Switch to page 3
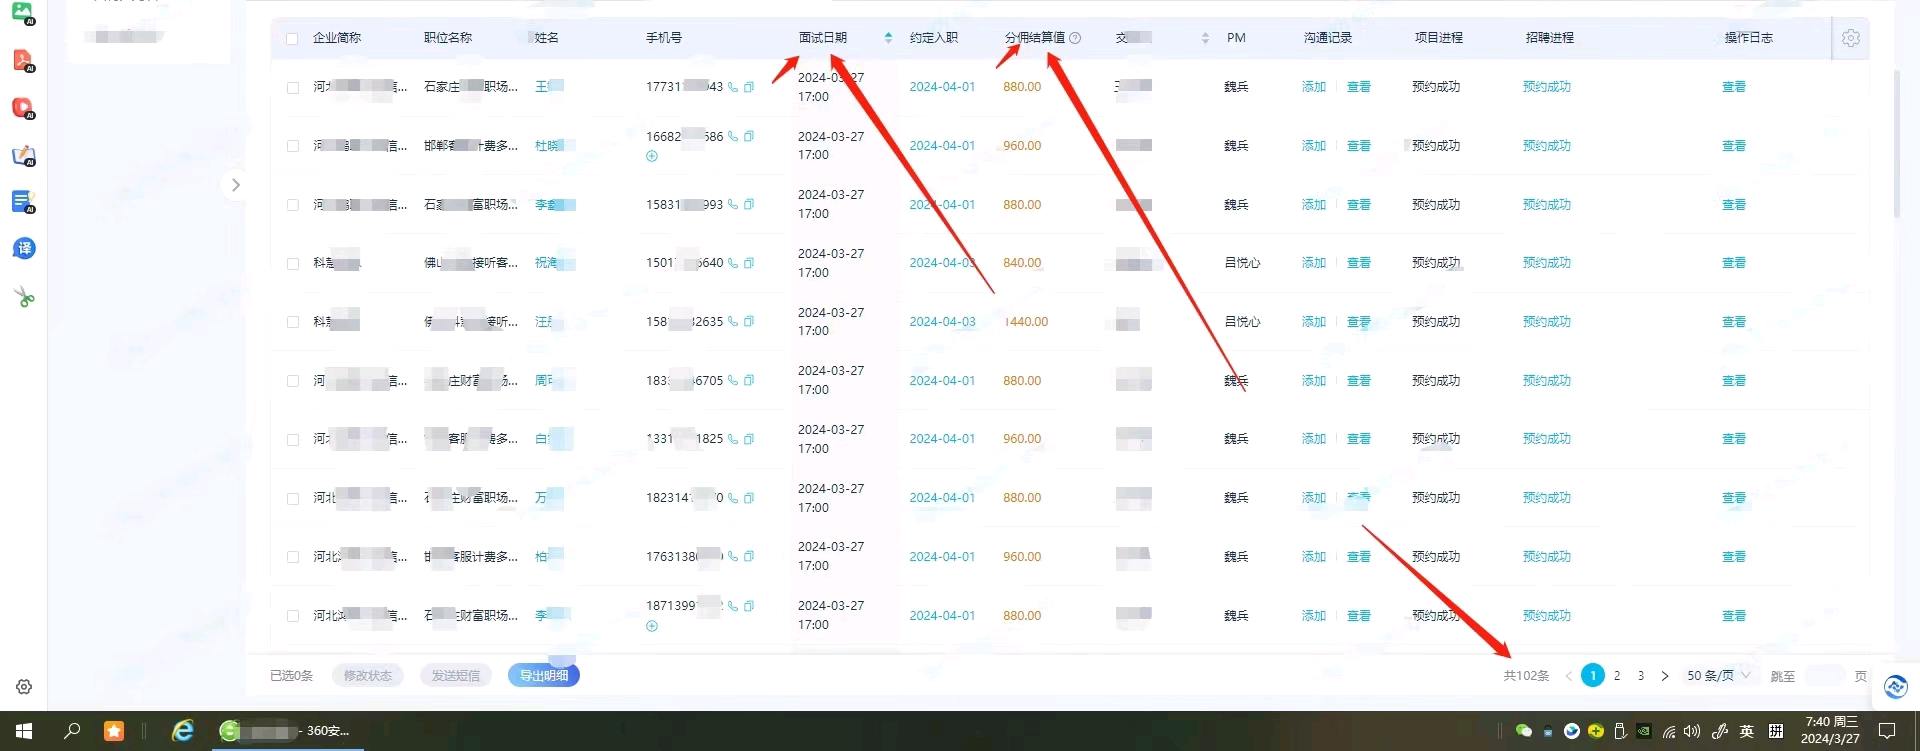 pos(1641,676)
